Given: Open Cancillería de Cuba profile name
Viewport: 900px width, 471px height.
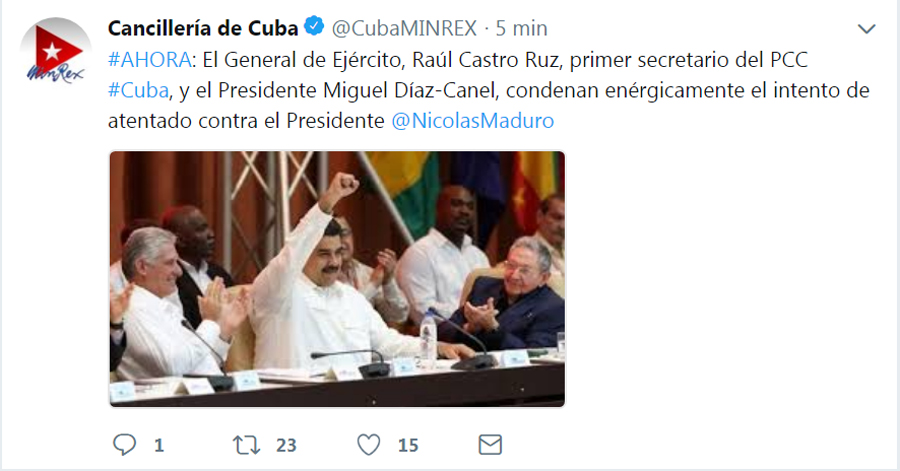Looking at the screenshot, I should 203,28.
